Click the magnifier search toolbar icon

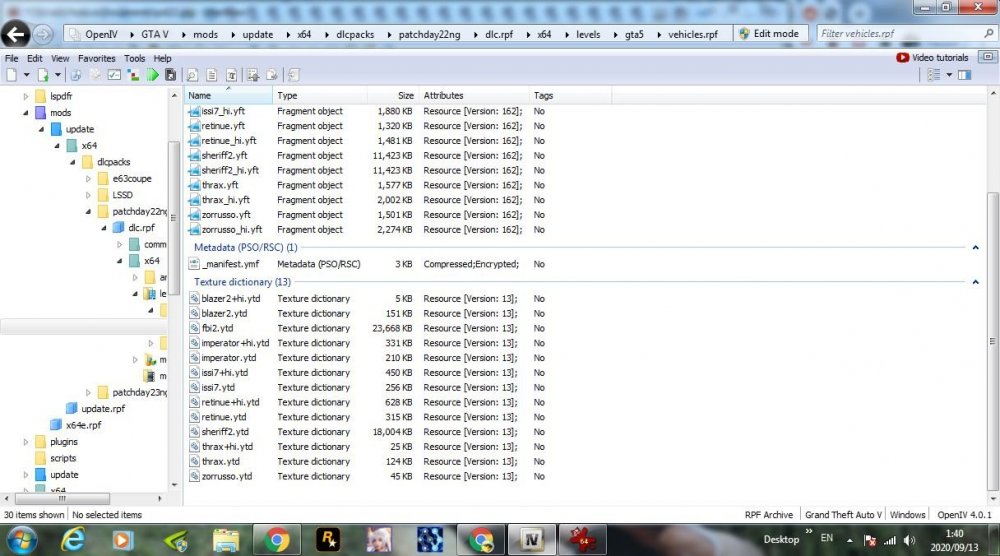192,75
